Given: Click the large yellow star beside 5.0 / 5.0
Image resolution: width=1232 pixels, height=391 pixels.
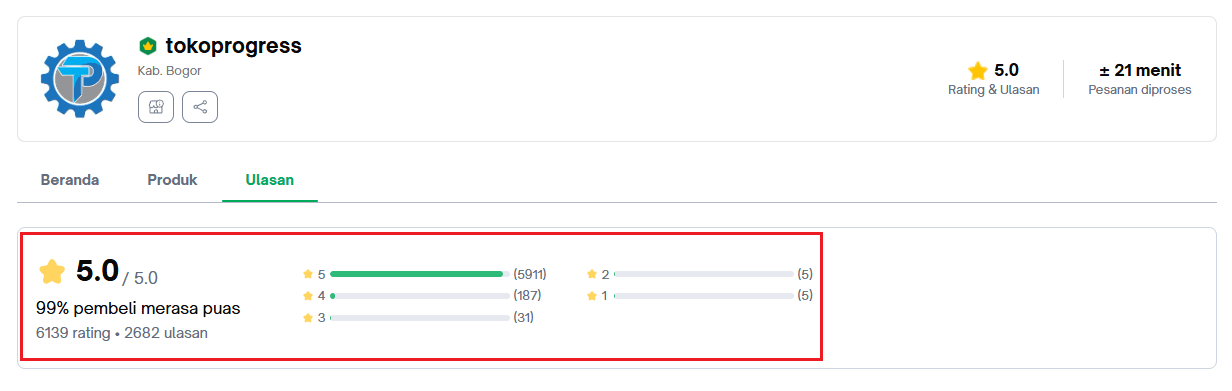Looking at the screenshot, I should 52,271.
